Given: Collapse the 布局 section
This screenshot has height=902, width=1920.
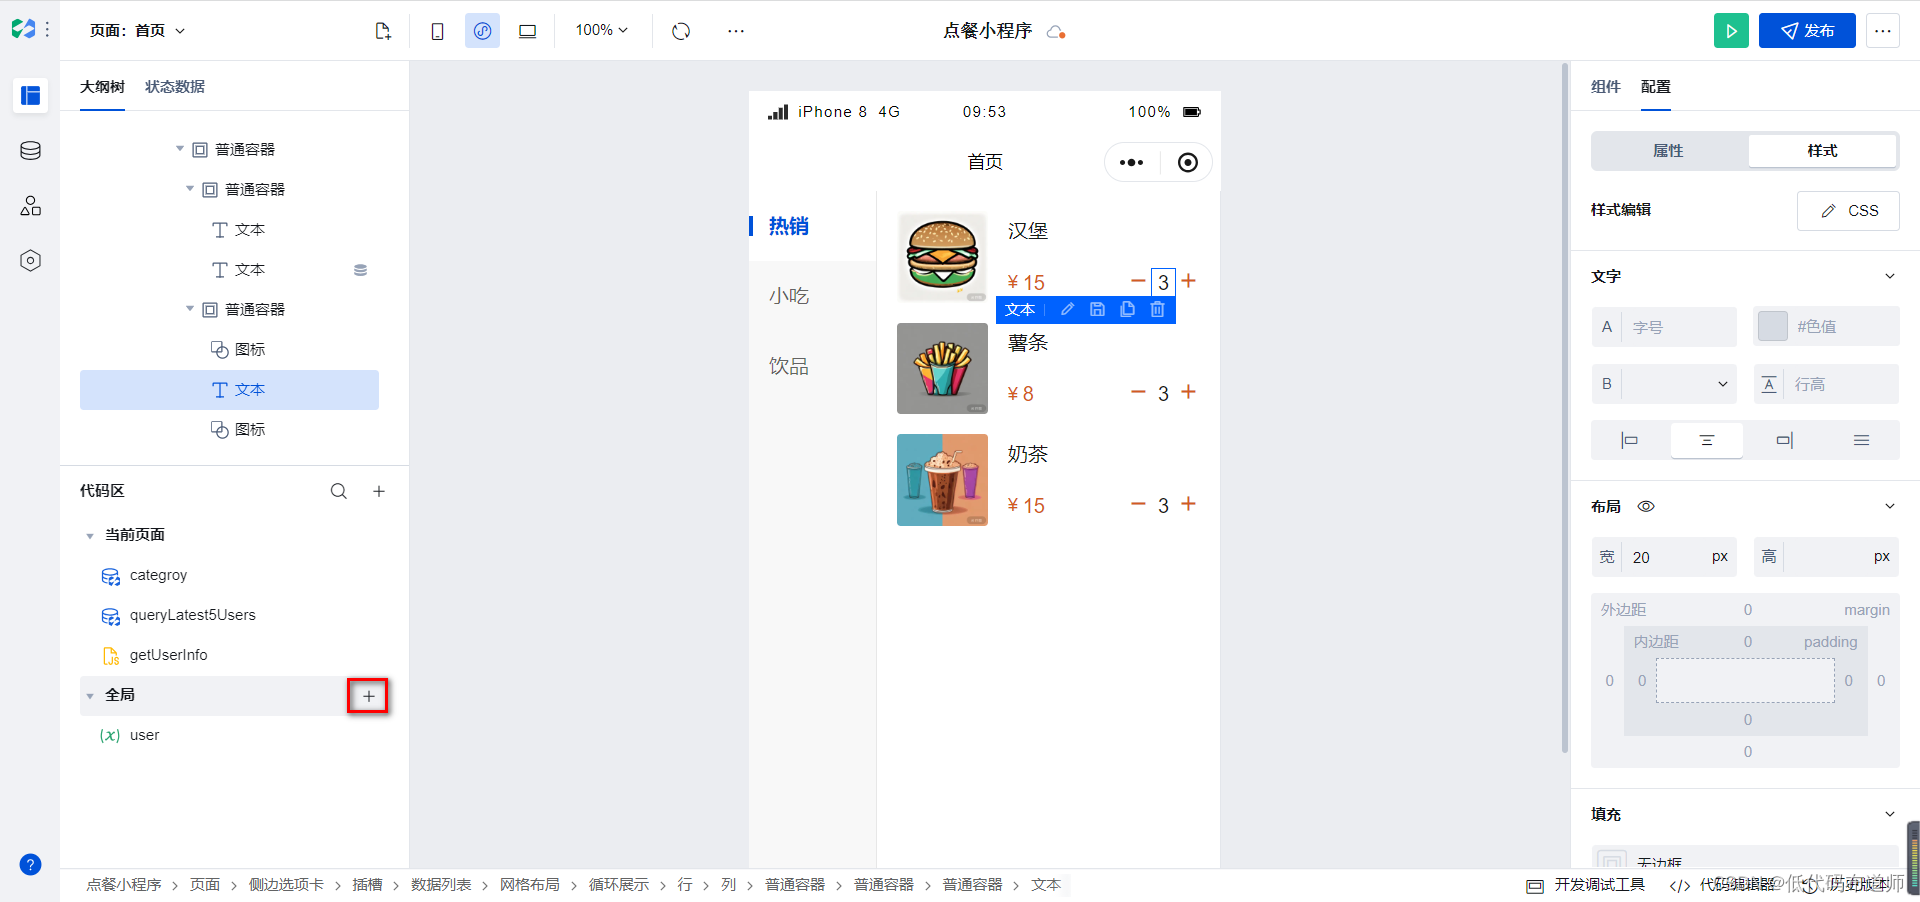Looking at the screenshot, I should 1890,507.
